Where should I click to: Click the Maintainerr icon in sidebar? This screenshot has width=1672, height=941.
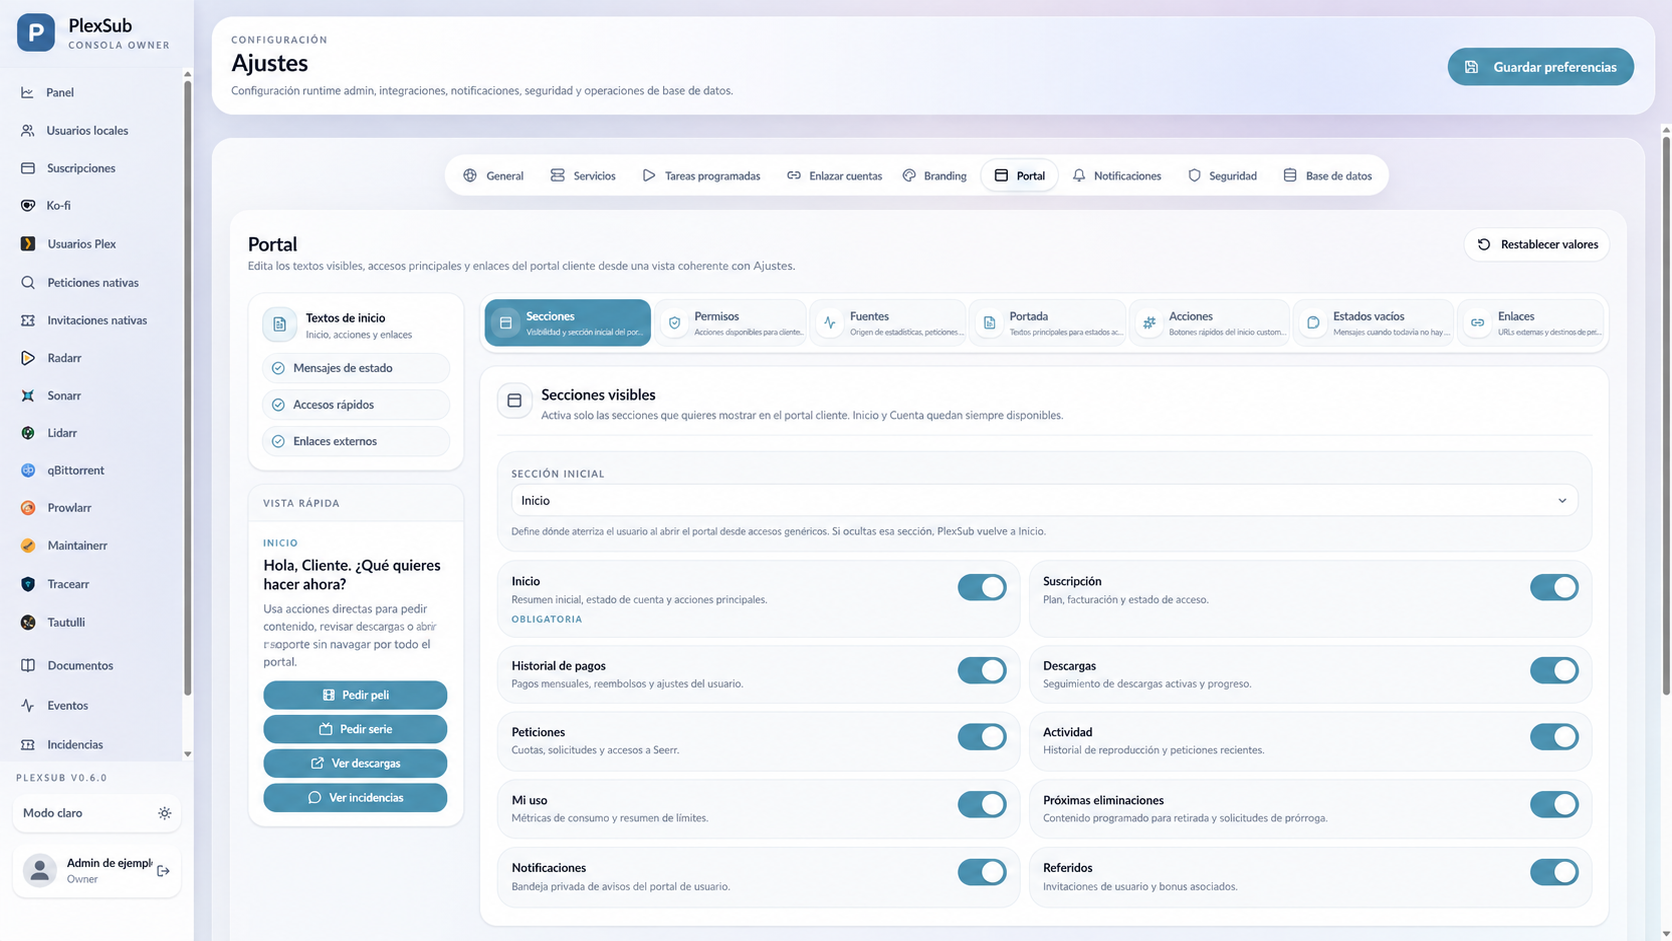27,545
